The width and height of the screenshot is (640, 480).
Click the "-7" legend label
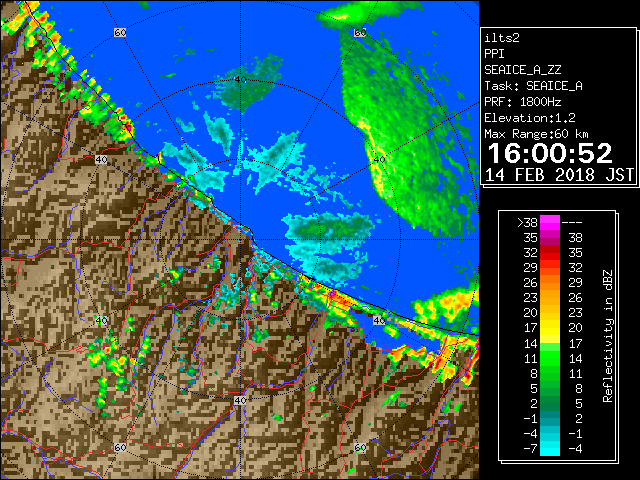click(x=530, y=449)
